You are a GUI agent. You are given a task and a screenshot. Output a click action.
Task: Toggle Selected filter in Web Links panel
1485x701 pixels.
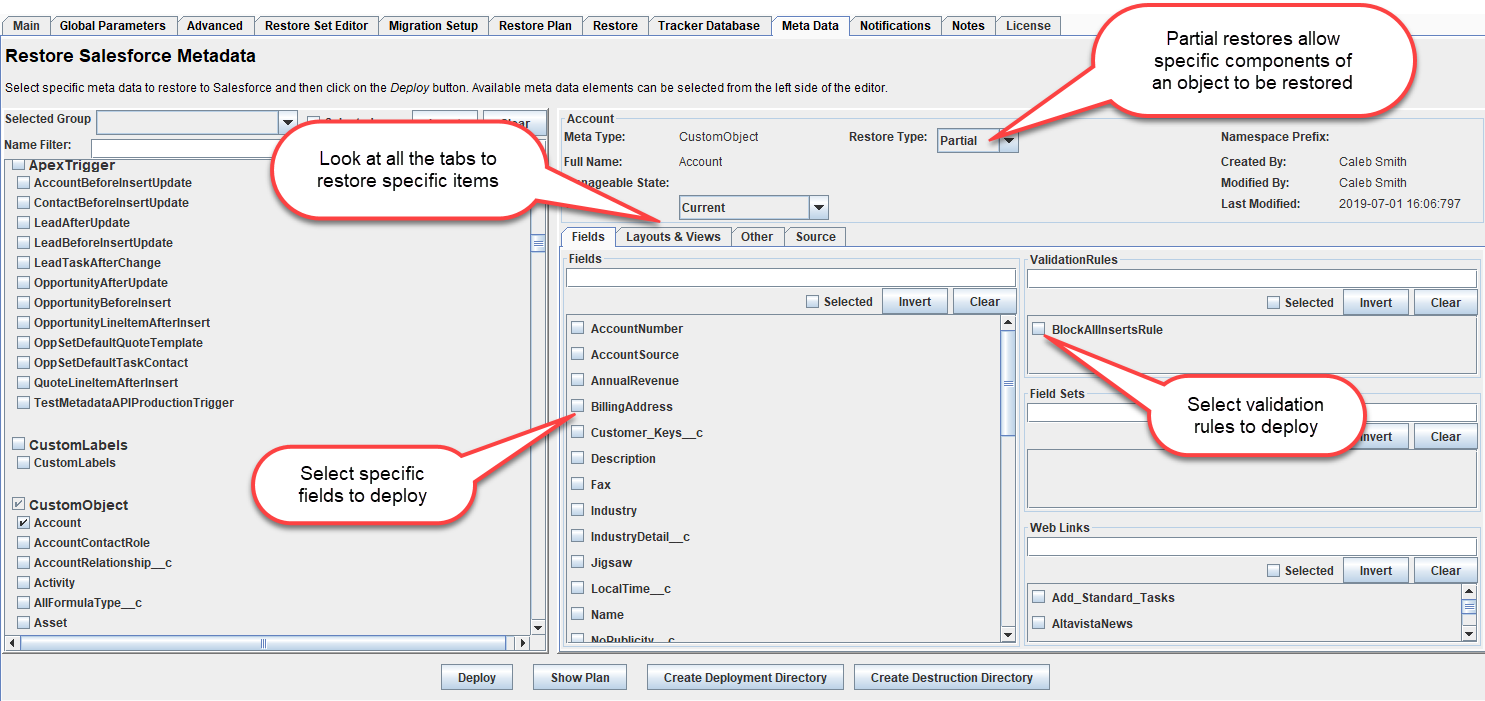tap(1274, 571)
